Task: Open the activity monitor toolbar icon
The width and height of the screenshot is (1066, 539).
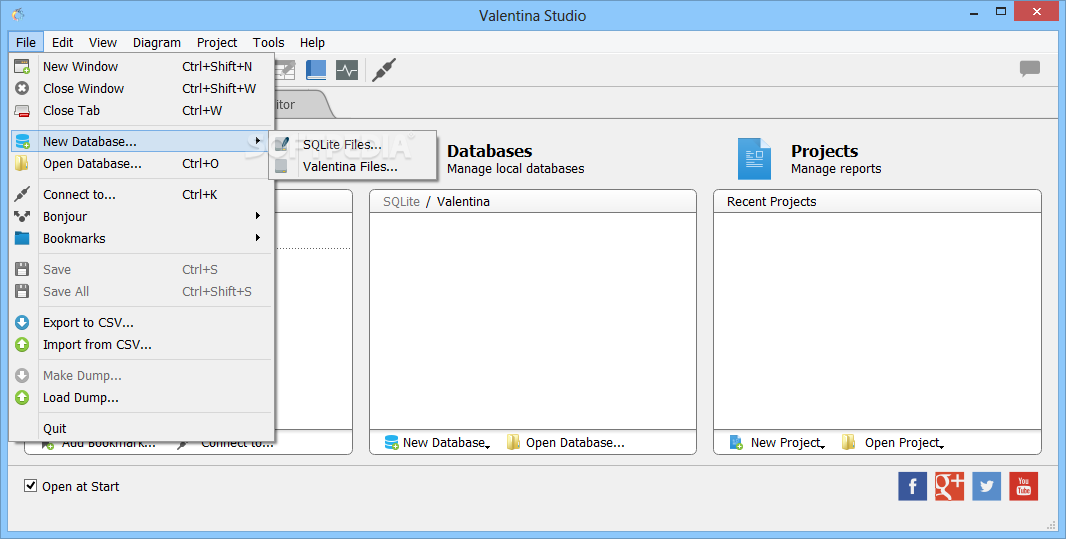Action: (347, 70)
